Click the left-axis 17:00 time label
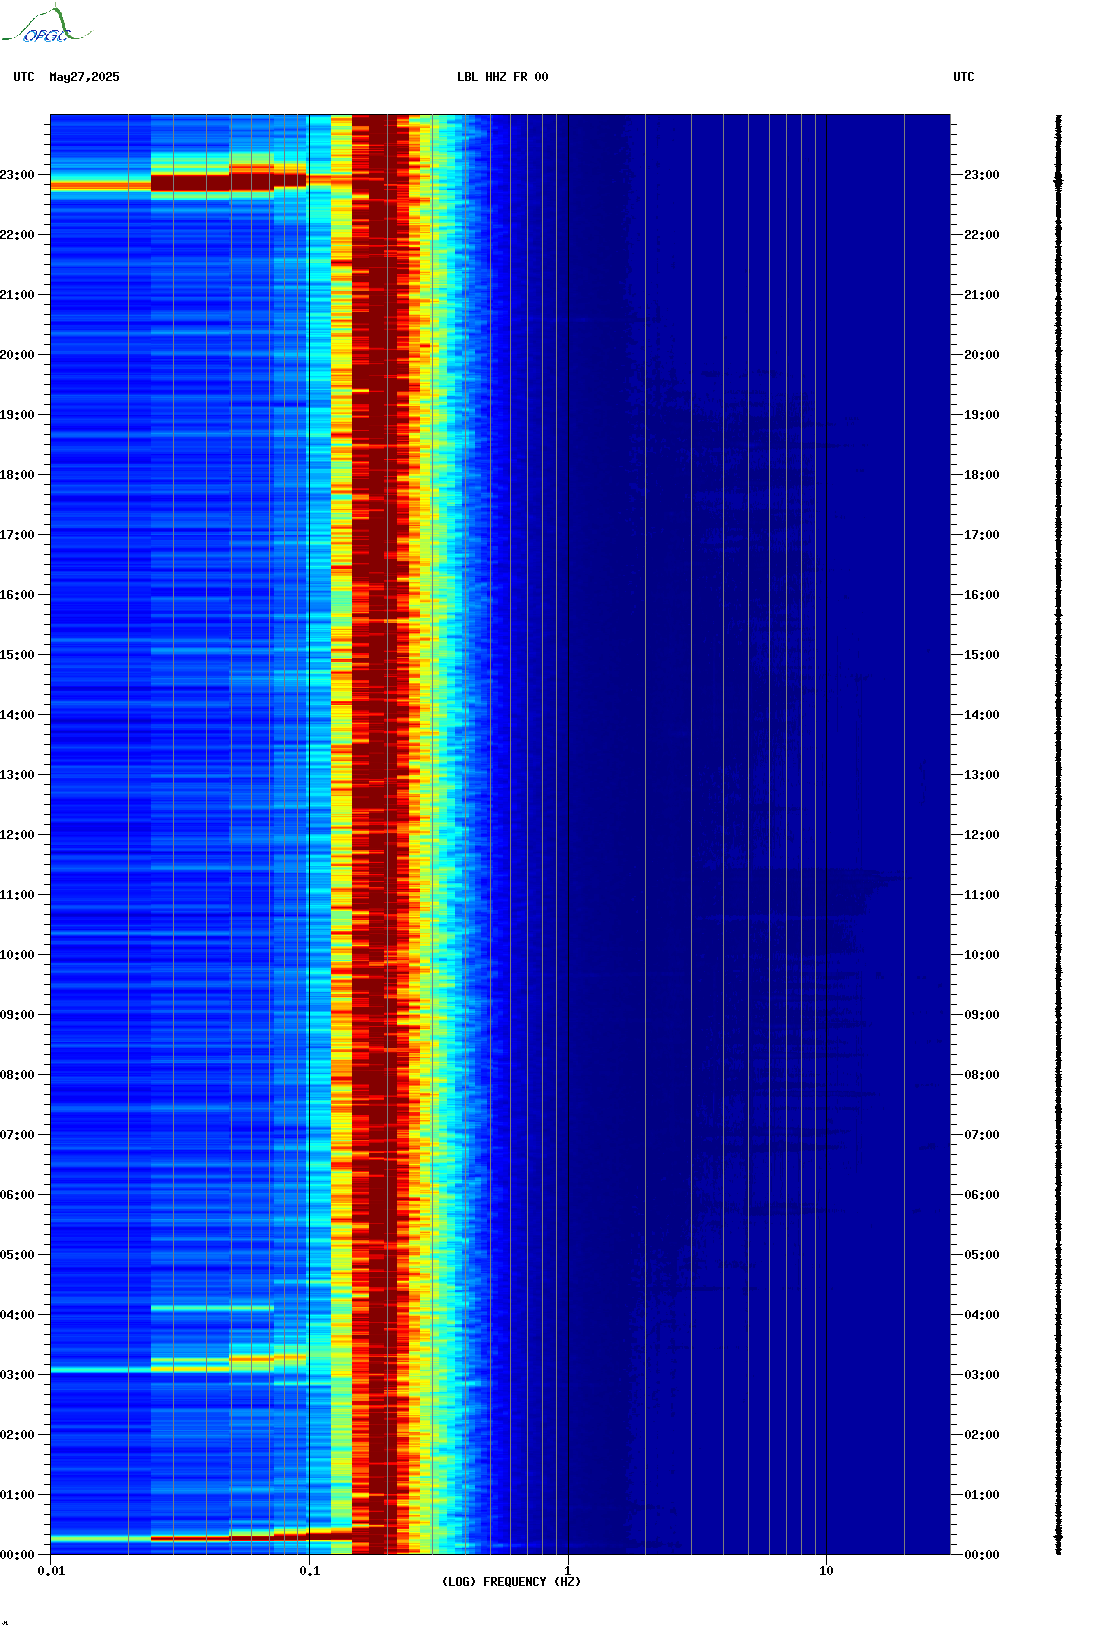 [x=17, y=535]
